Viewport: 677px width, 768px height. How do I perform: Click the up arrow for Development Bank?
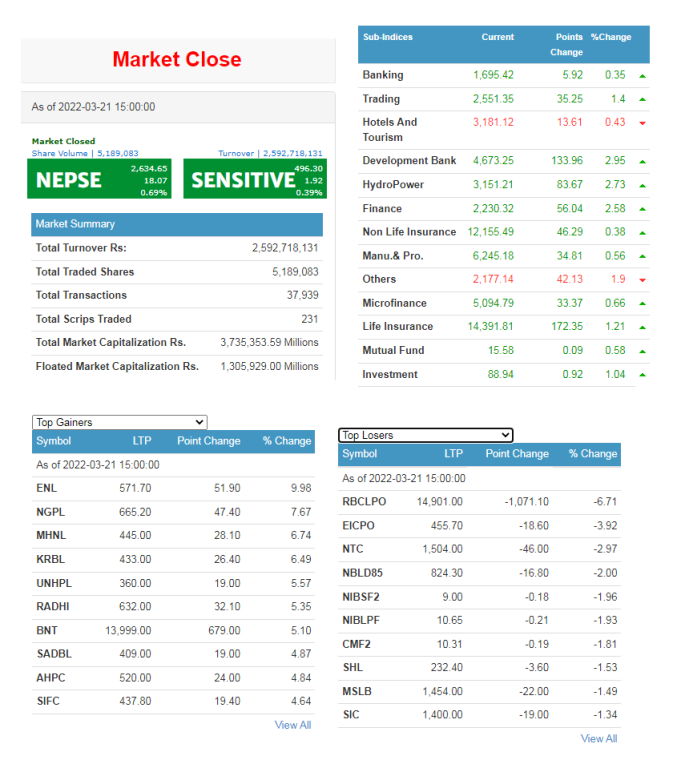pyautogui.click(x=642, y=162)
